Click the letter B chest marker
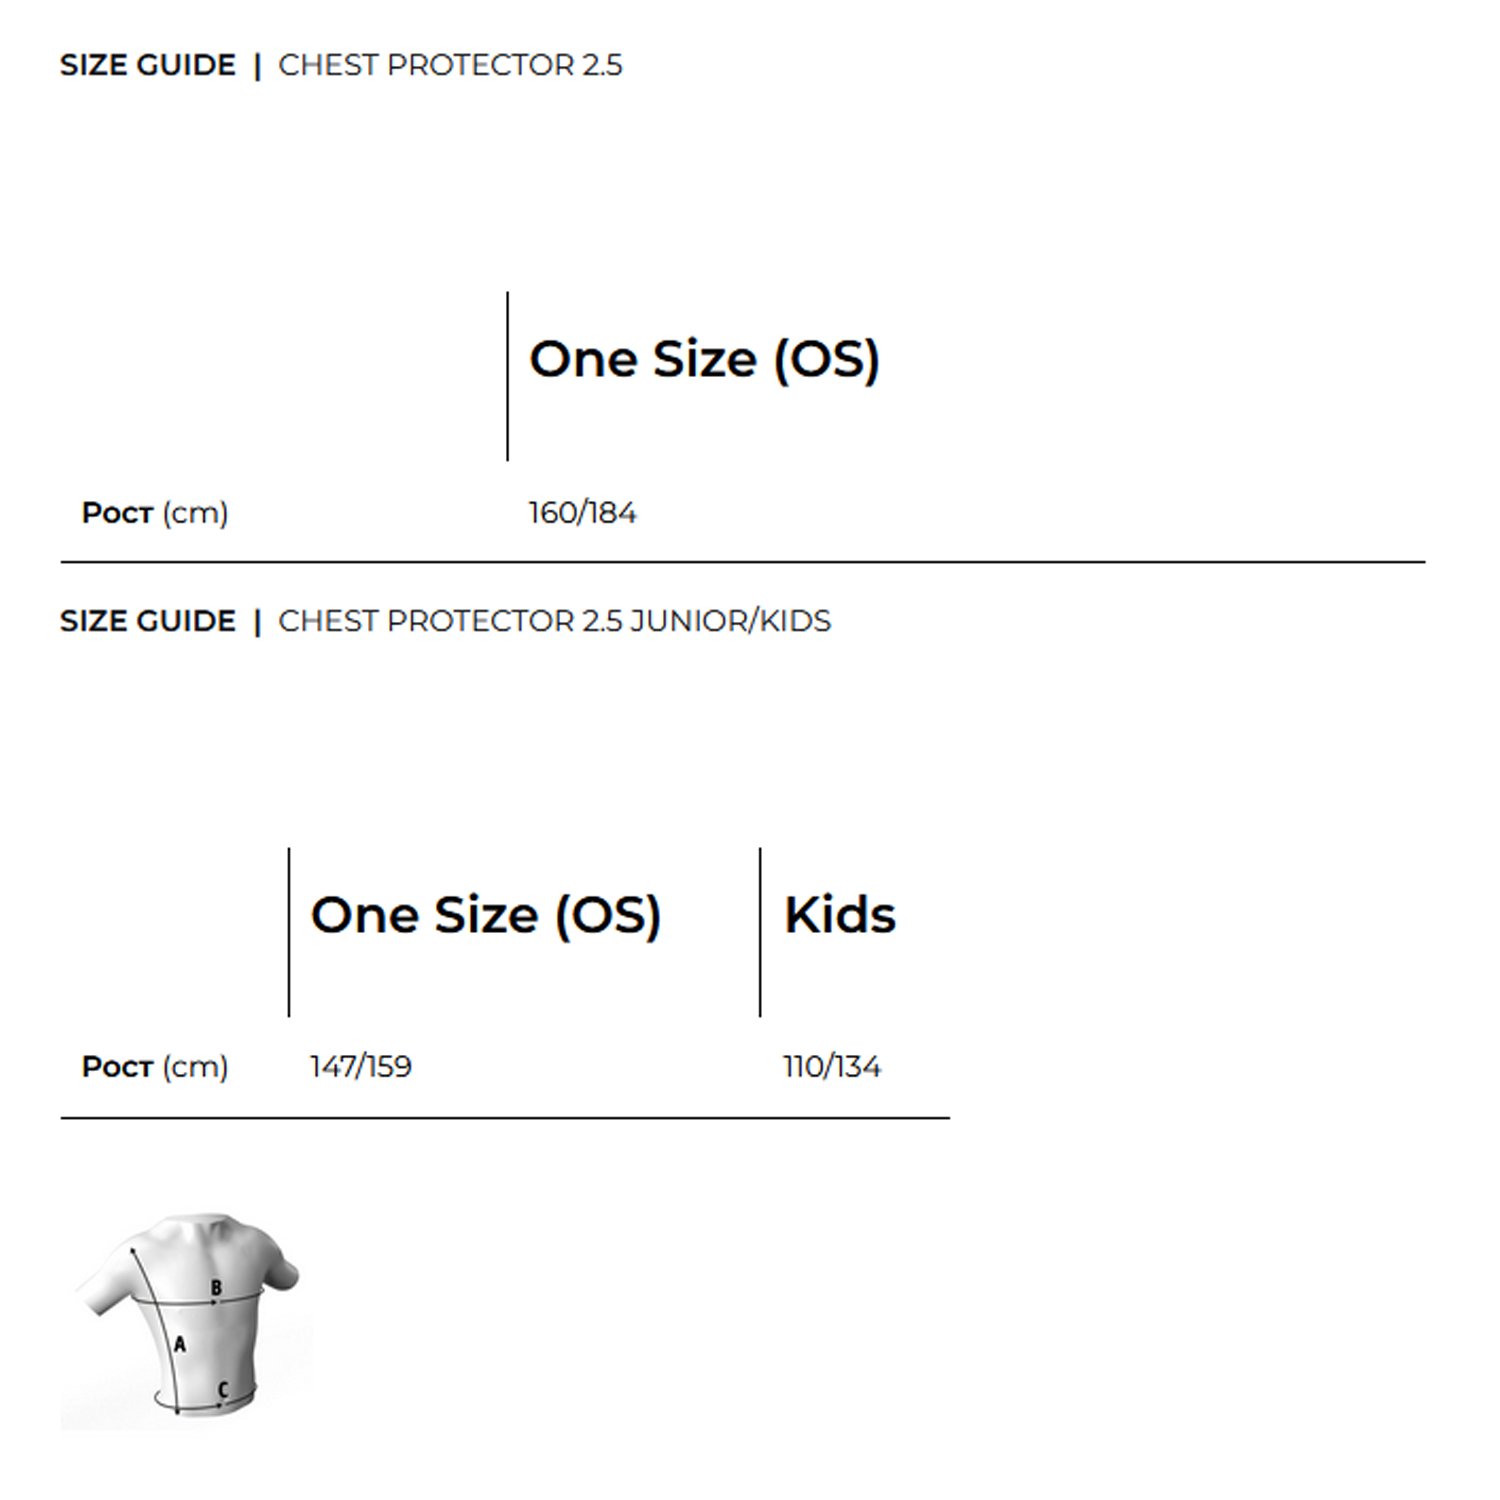This screenshot has width=1500, height=1500. (x=216, y=1288)
